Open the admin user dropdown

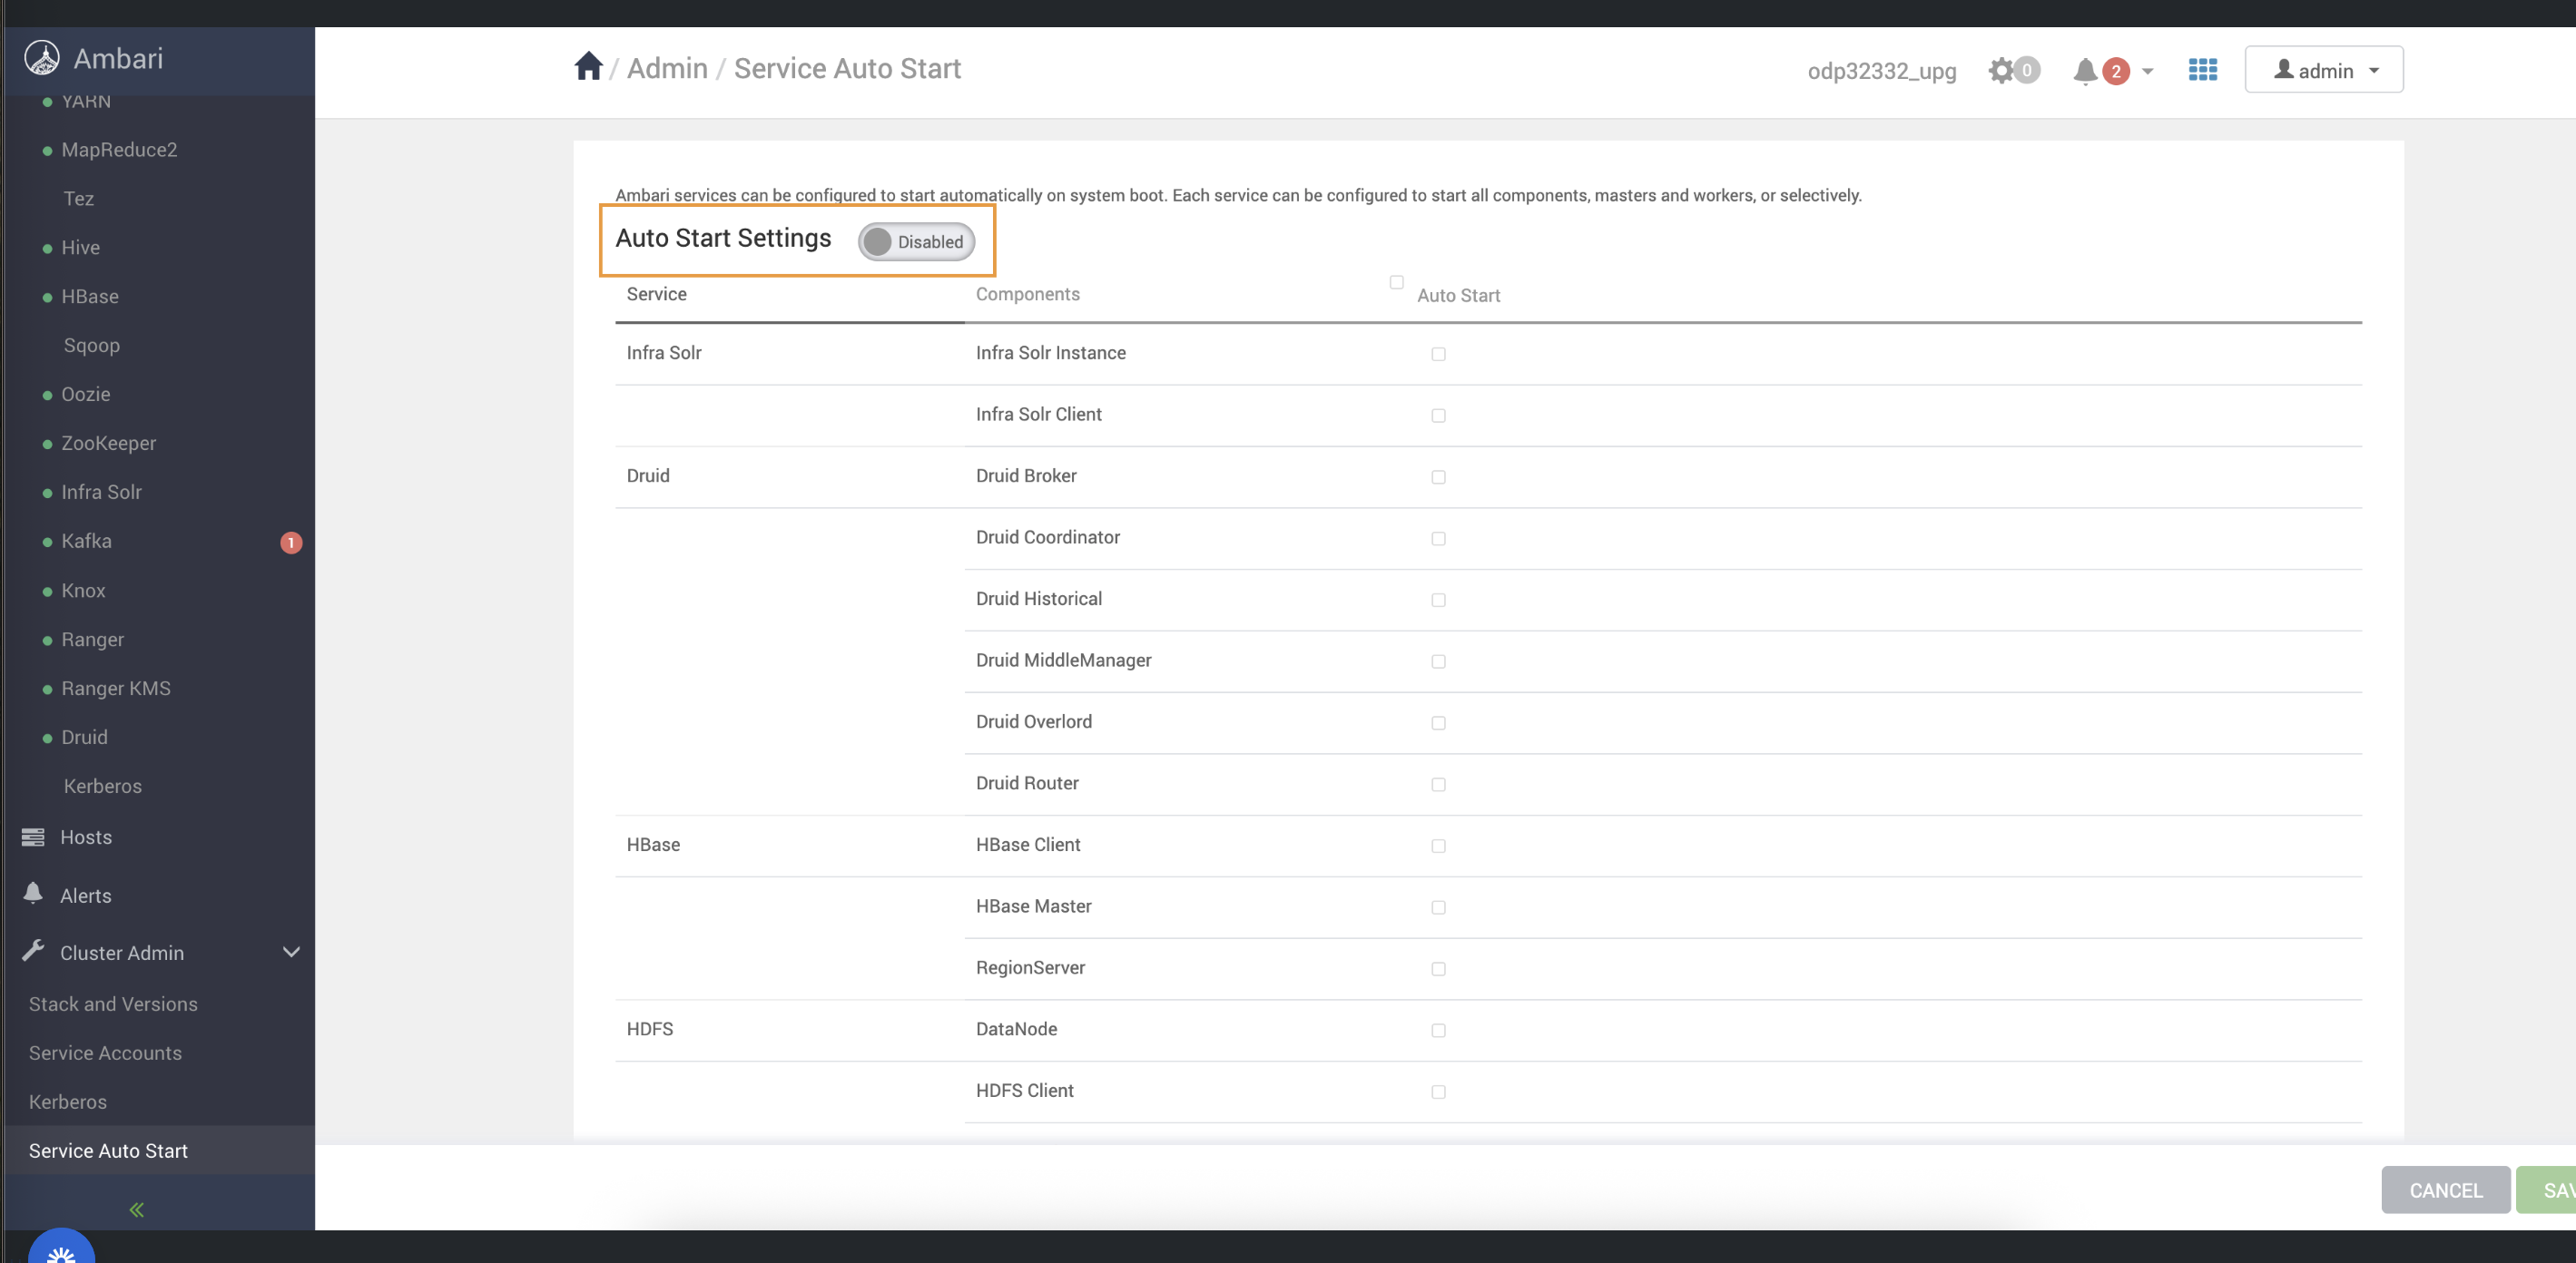(x=2323, y=70)
